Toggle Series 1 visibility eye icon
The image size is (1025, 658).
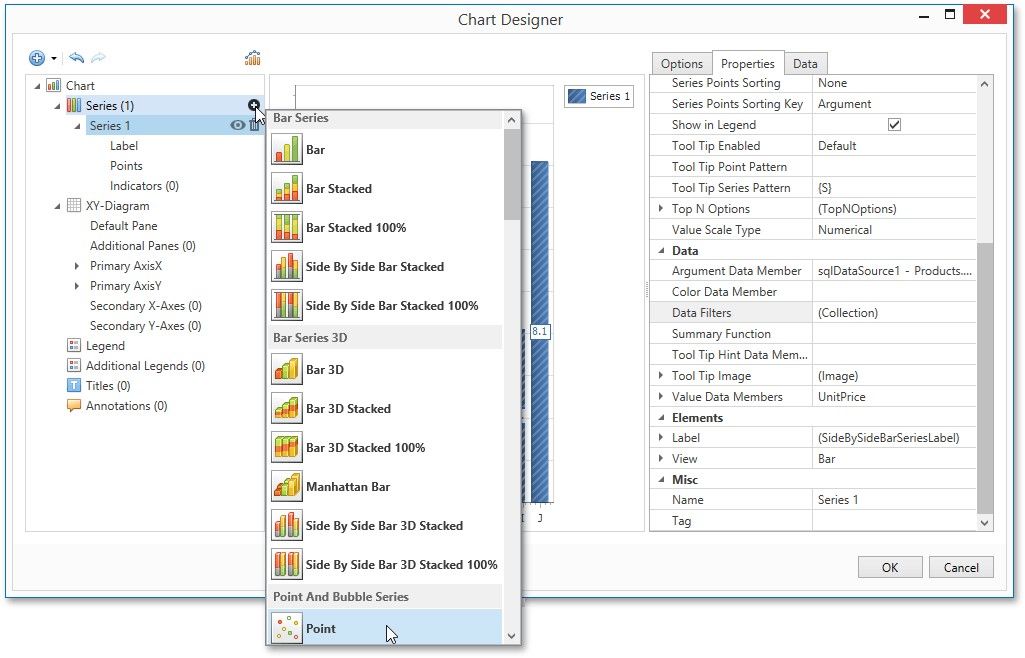point(238,126)
